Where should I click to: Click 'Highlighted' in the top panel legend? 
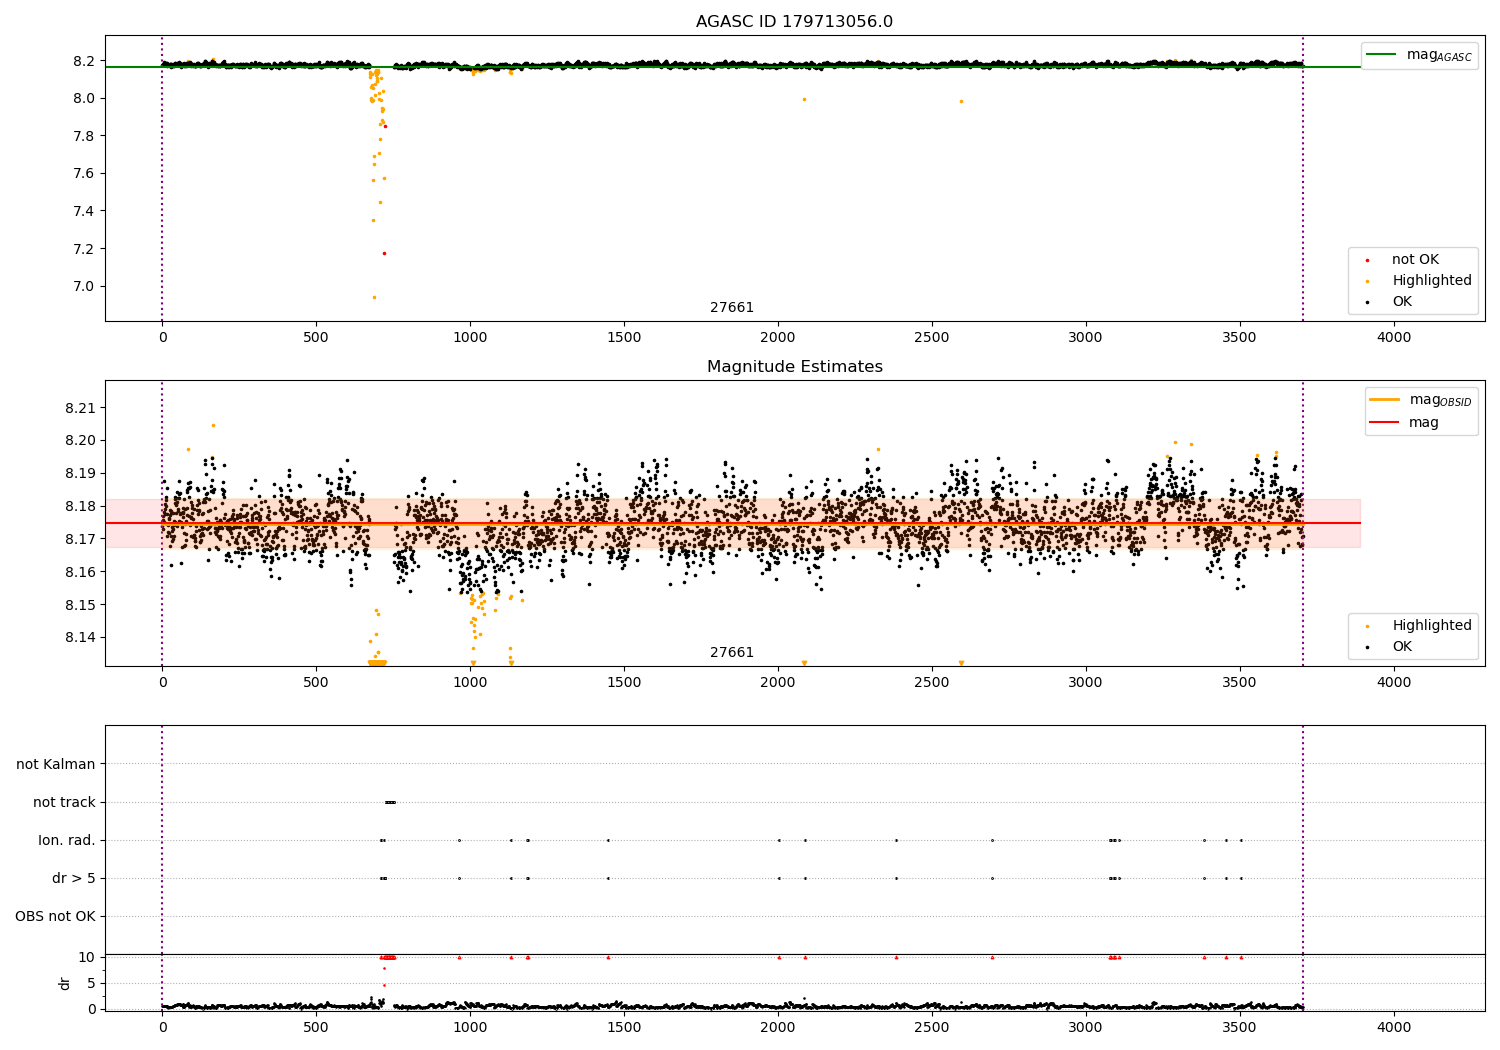(x=1419, y=281)
